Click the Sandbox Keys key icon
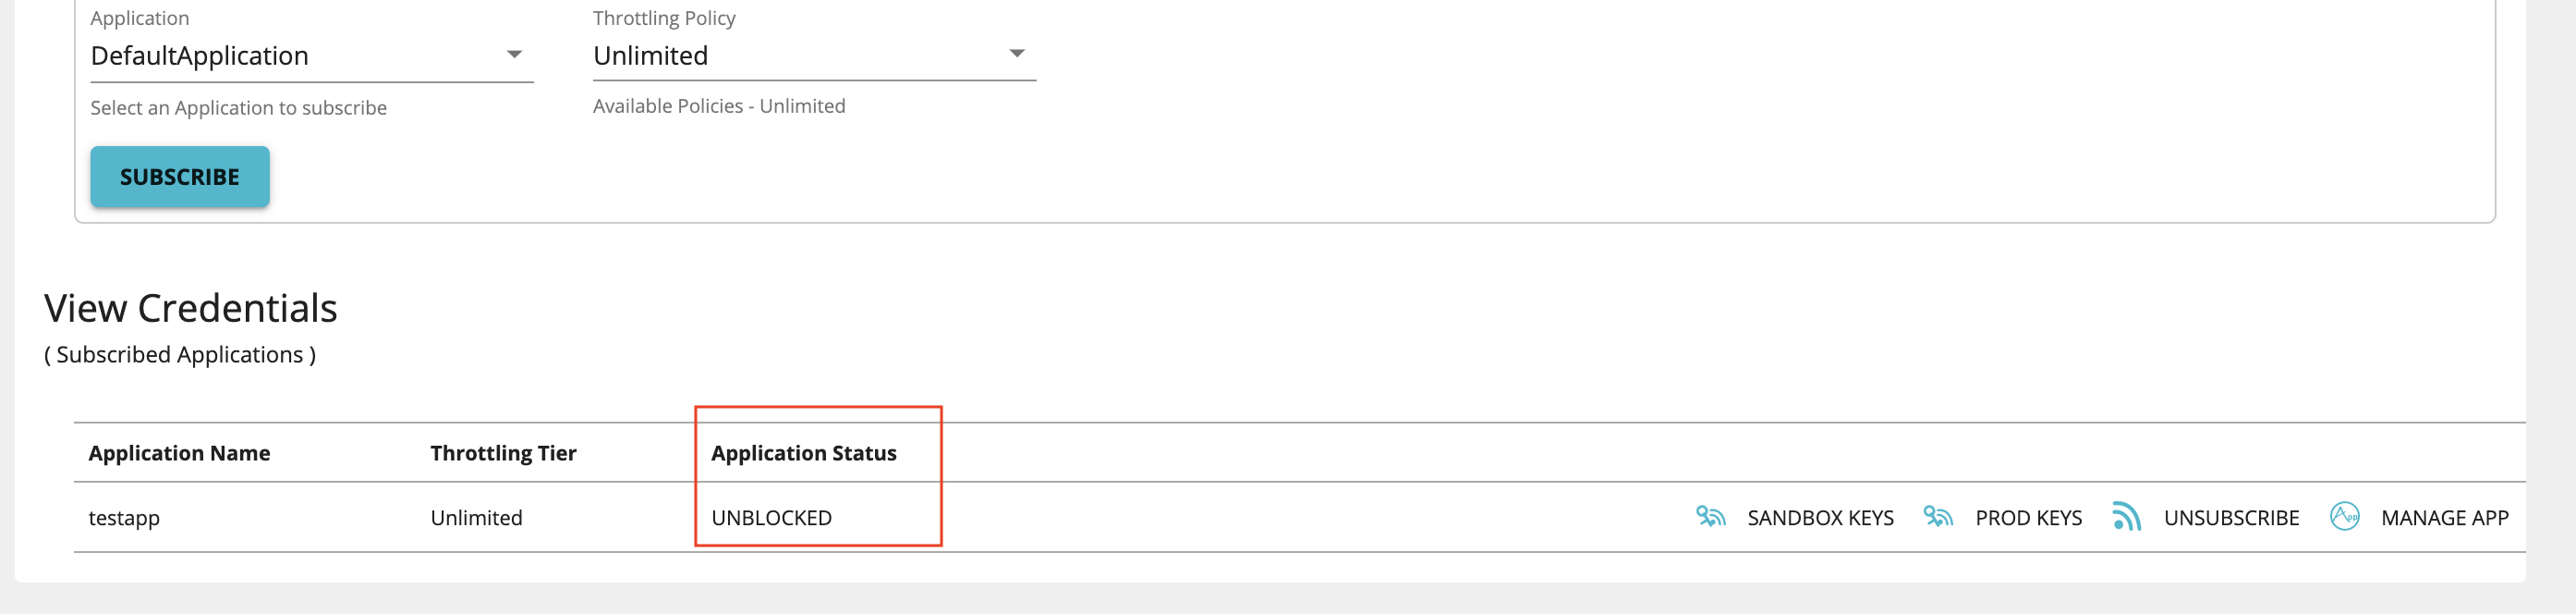This screenshot has height=614, width=2576. [1710, 516]
